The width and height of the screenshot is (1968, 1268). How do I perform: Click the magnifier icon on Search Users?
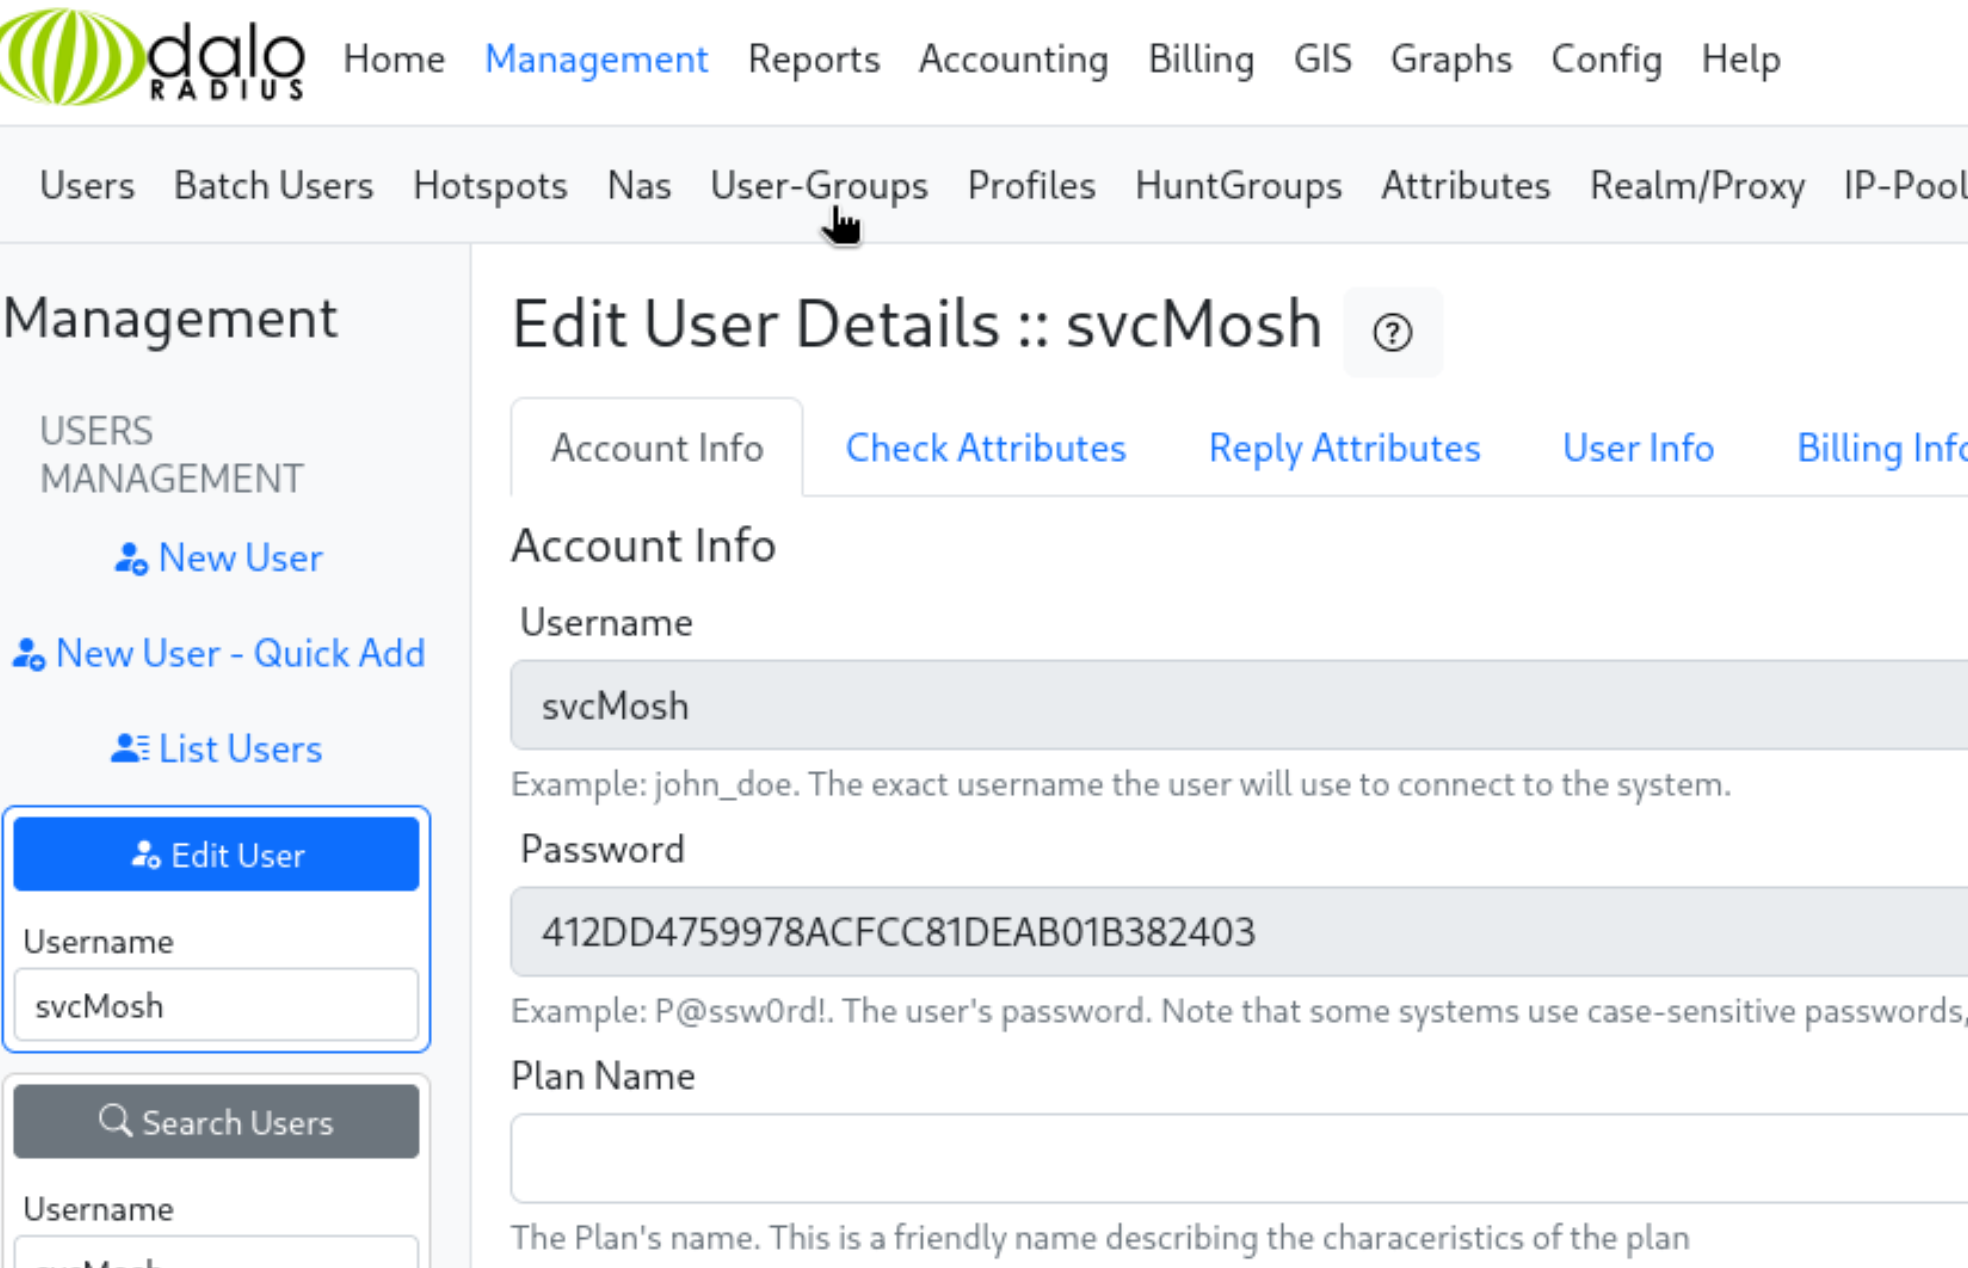[x=115, y=1120]
